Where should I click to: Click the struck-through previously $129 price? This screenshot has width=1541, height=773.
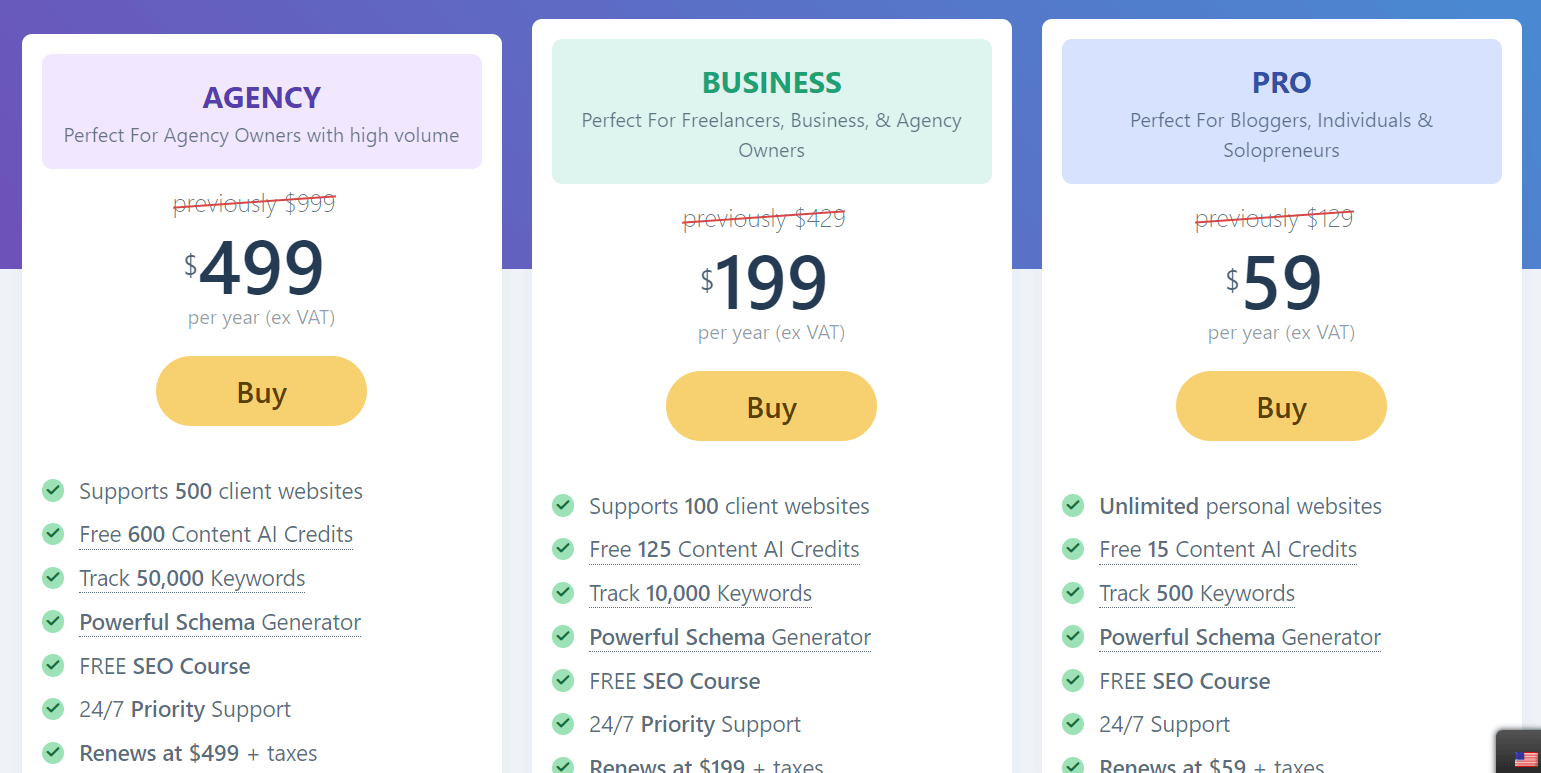pos(1273,217)
